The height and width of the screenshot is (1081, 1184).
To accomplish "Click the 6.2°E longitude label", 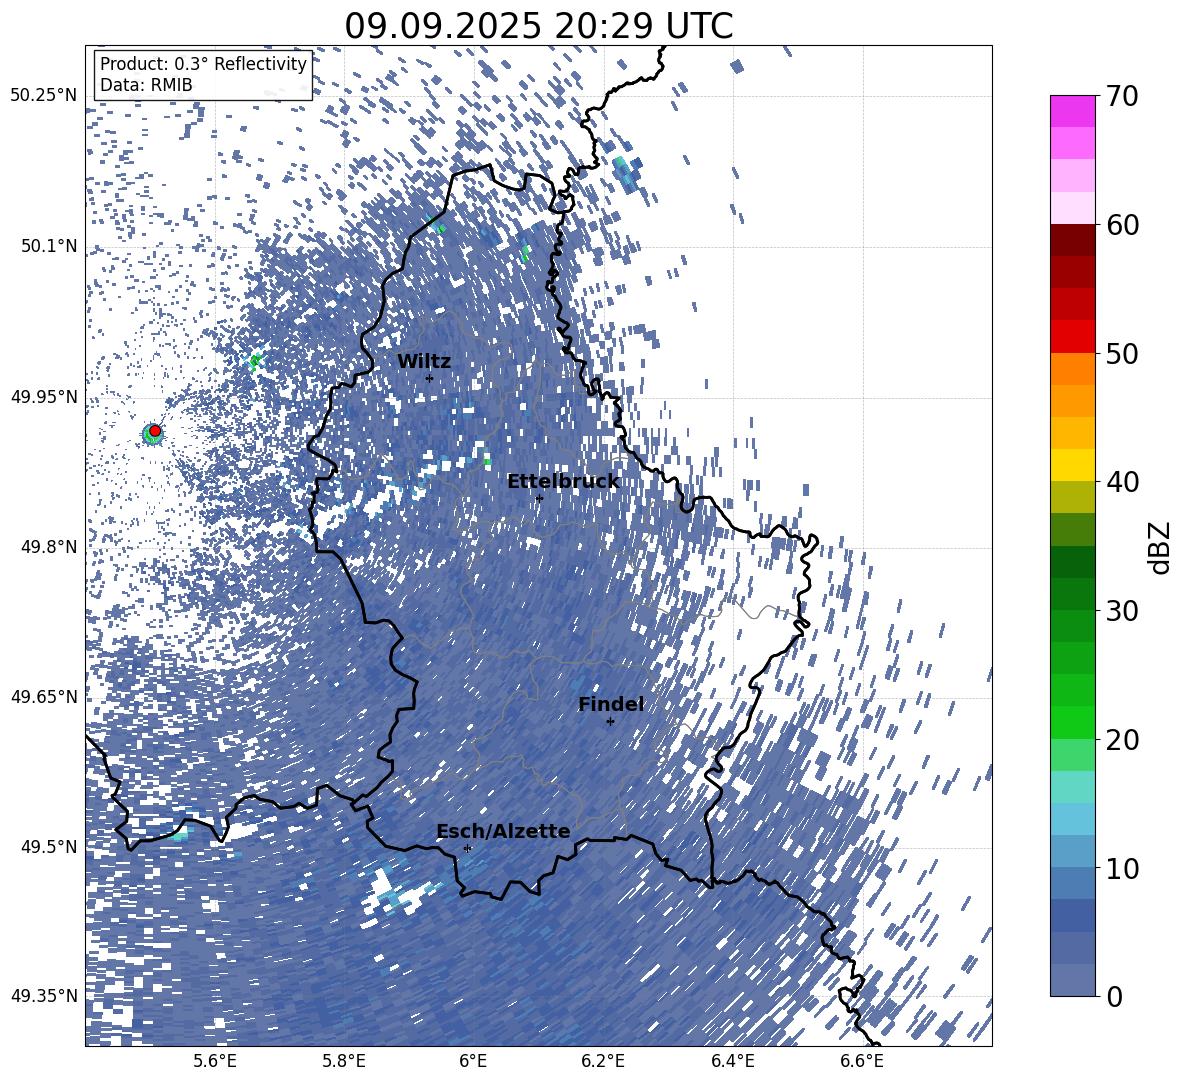I will [x=603, y=1061].
